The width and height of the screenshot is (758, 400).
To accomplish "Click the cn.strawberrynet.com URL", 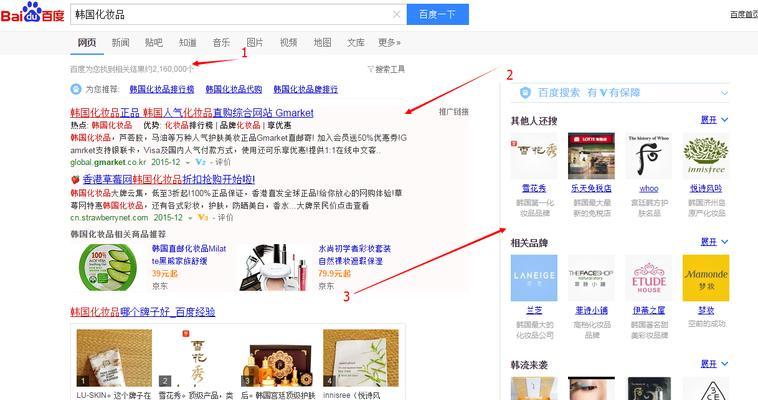I will pyautogui.click(x=109, y=218).
